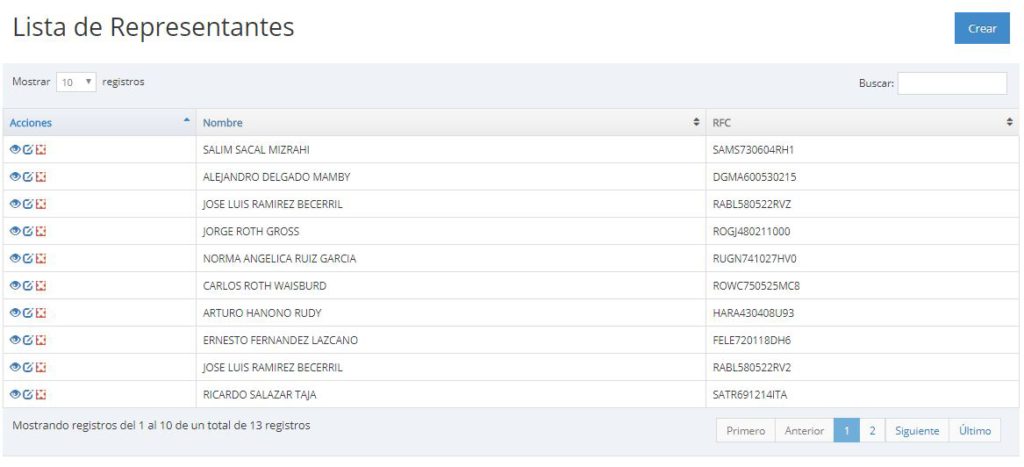Sort table by RFC column

point(862,123)
